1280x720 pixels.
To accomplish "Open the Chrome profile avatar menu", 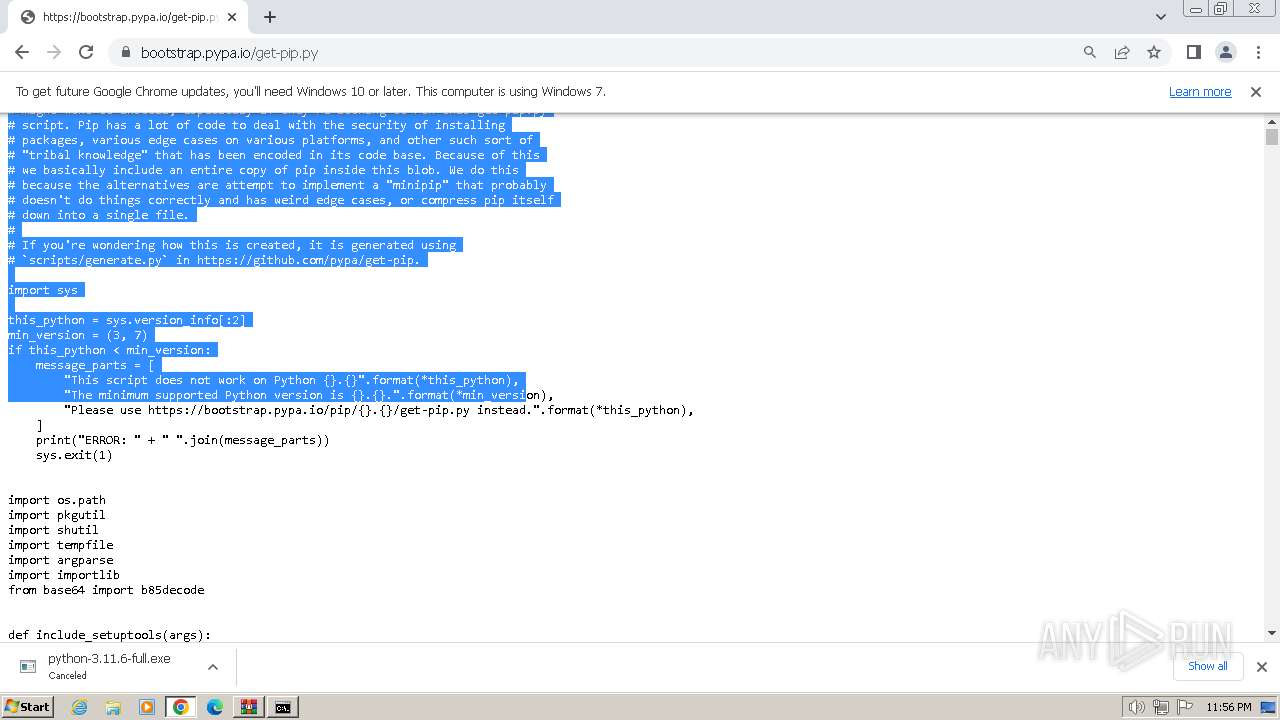I will [1226, 52].
